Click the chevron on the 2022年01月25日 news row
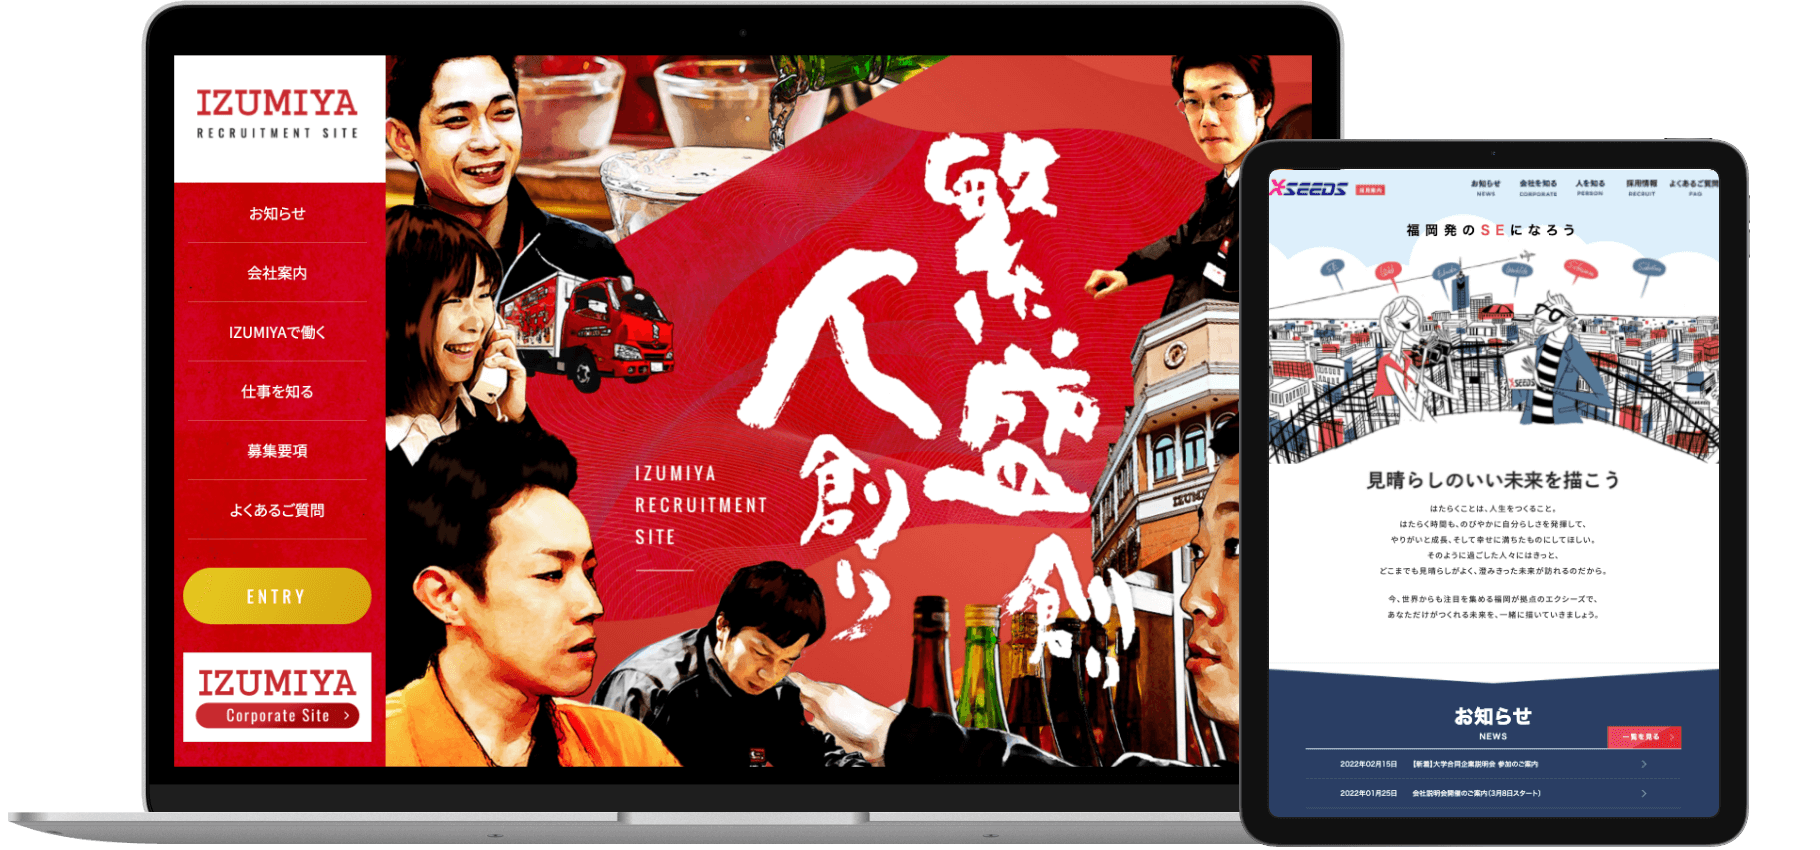 click(x=1643, y=793)
